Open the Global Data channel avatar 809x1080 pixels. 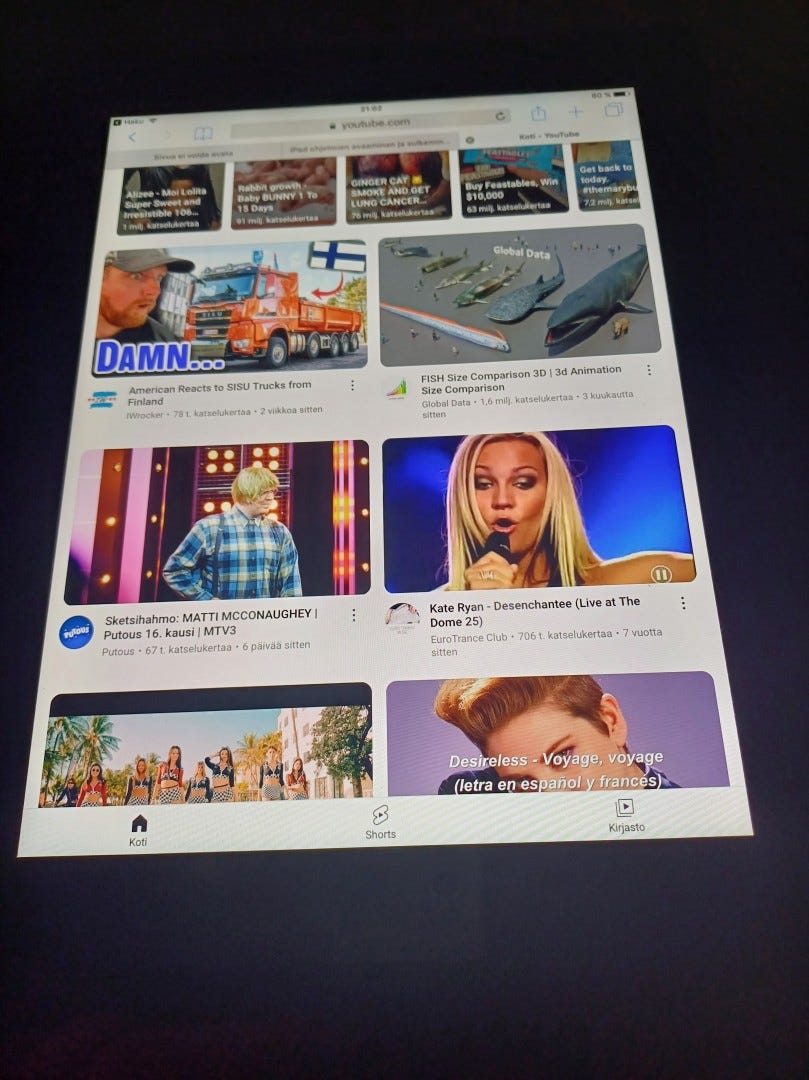pyautogui.click(x=397, y=390)
